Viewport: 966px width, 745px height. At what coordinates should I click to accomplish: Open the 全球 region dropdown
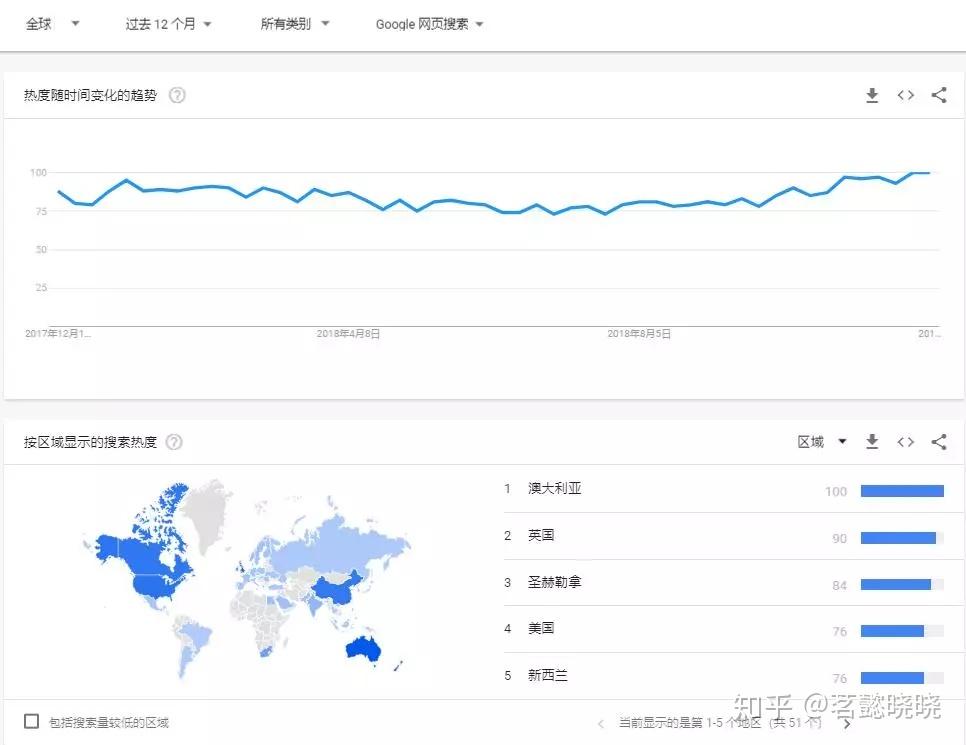pos(52,24)
